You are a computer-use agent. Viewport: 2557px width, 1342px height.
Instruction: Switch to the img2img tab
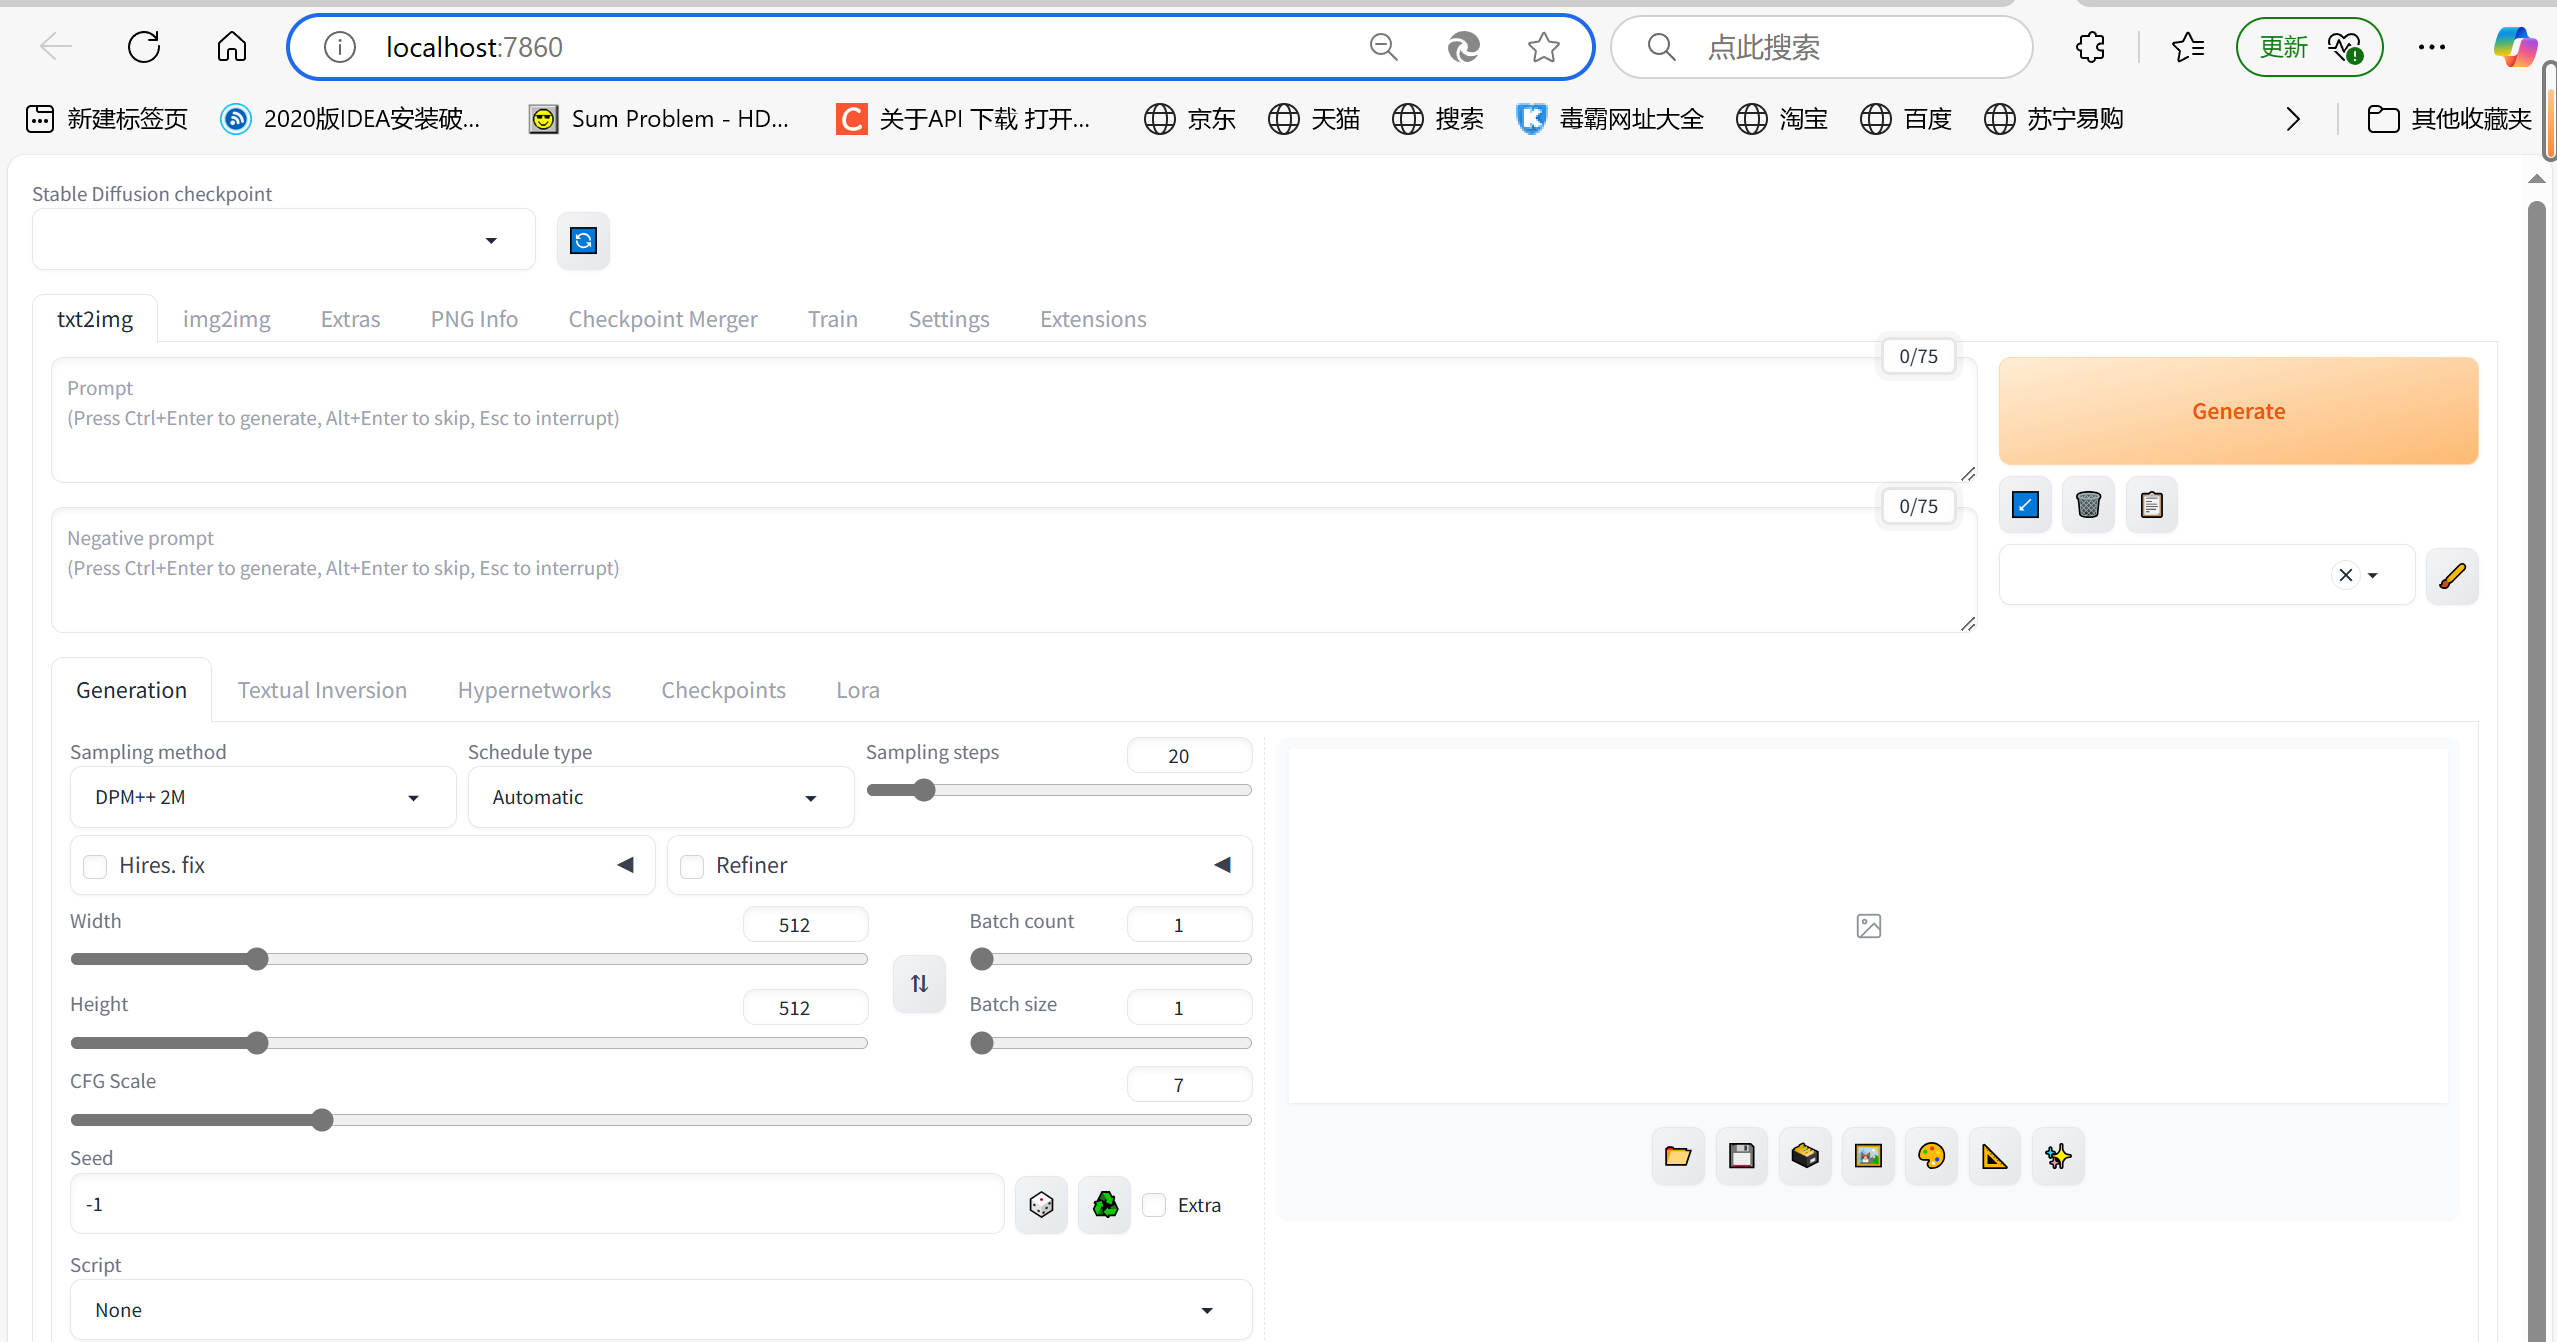click(226, 319)
